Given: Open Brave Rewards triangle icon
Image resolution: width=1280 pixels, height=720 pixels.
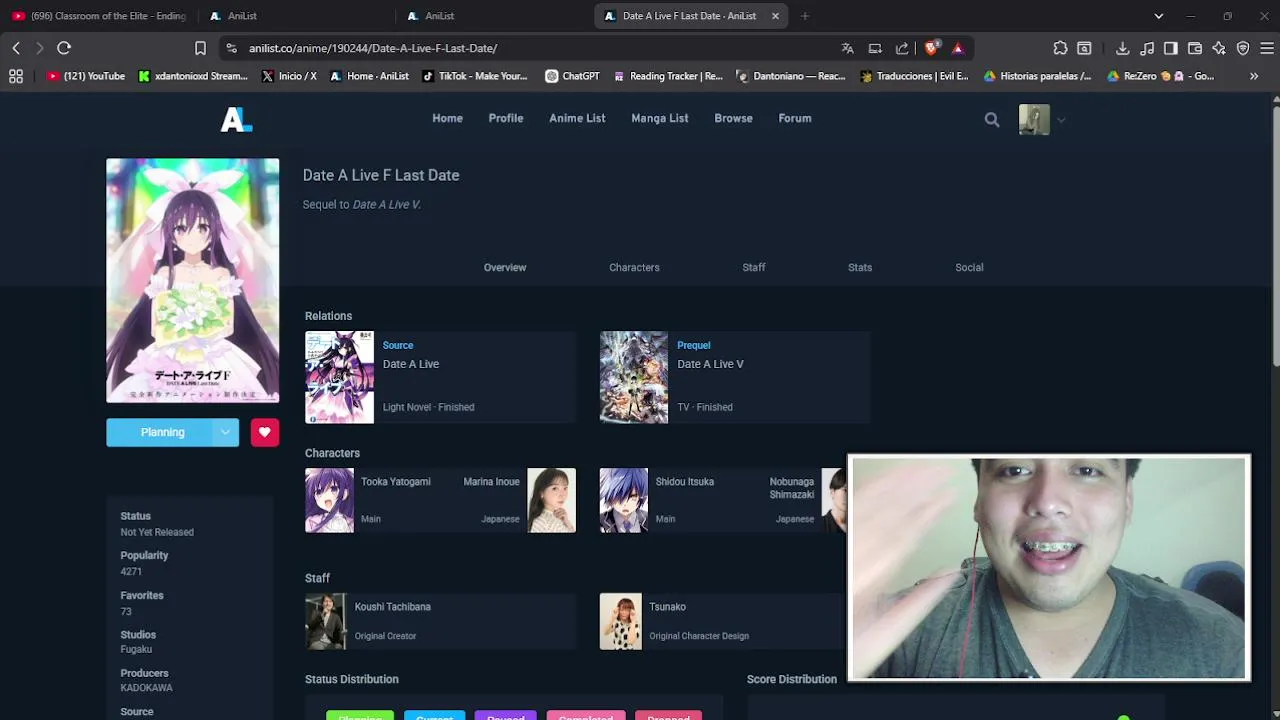Looking at the screenshot, I should tap(958, 48).
